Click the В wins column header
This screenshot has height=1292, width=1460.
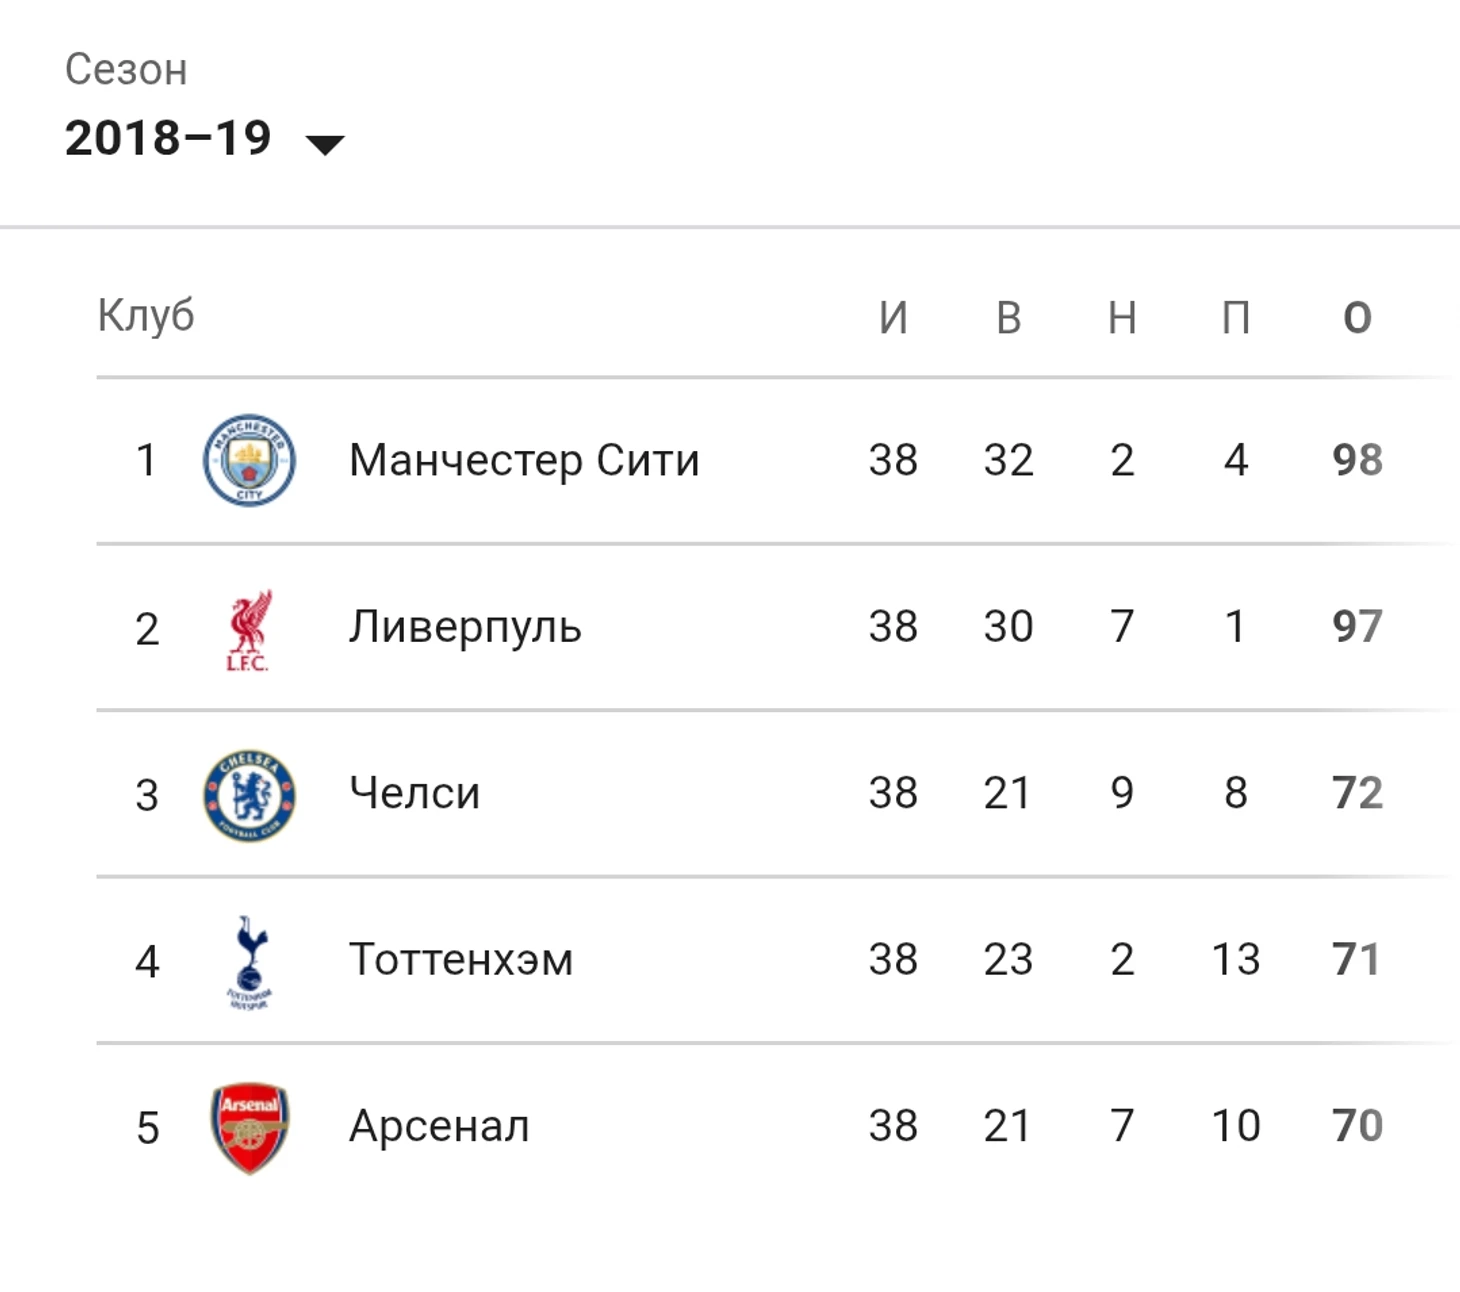click(1008, 318)
